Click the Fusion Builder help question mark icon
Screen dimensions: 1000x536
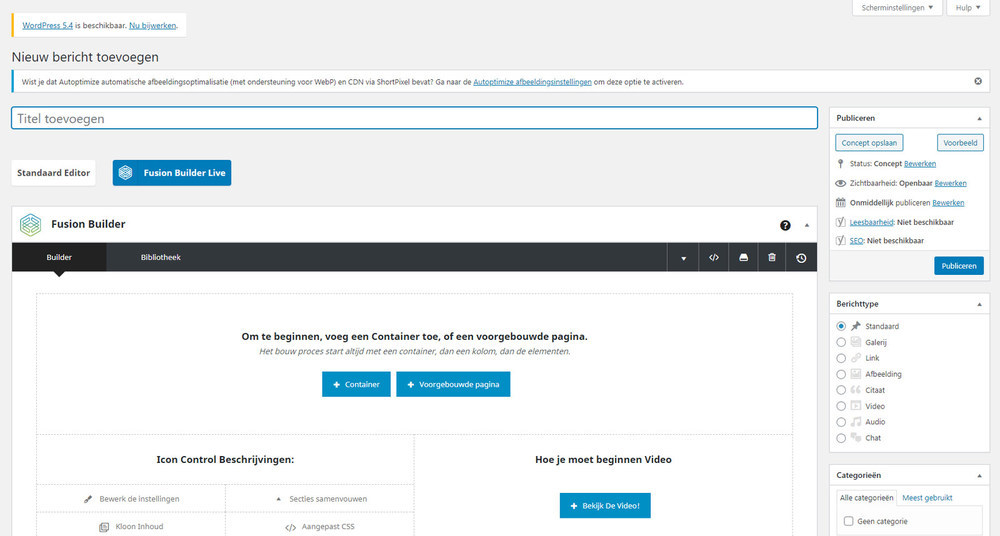click(x=785, y=225)
